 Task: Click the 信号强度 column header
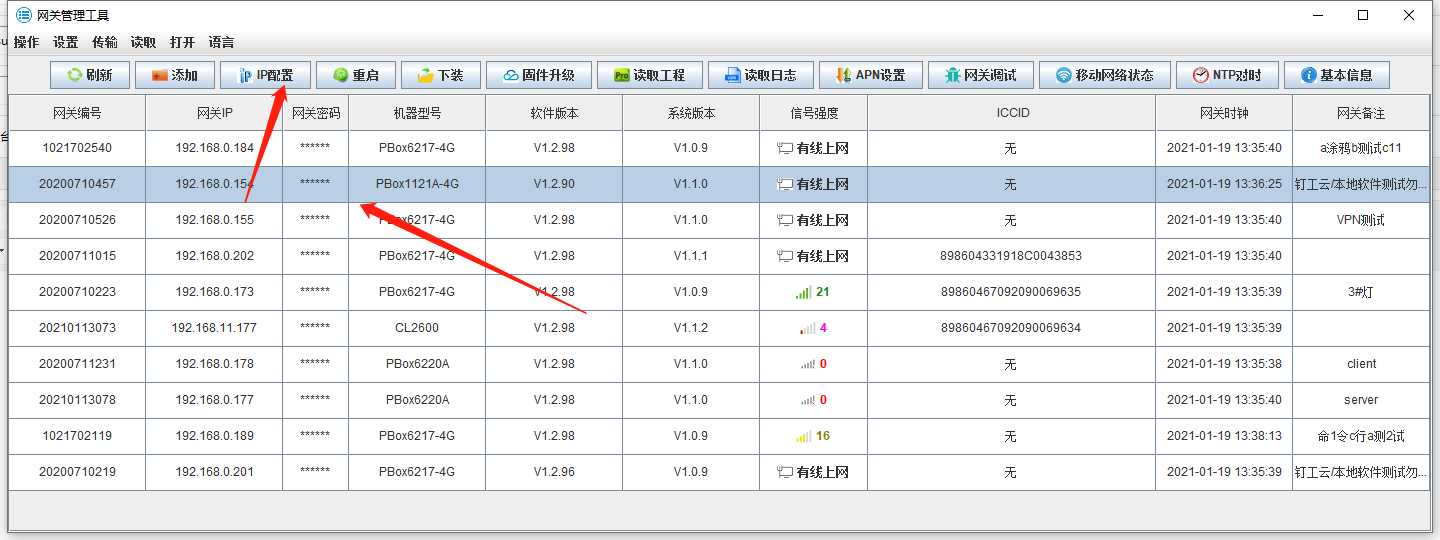813,113
